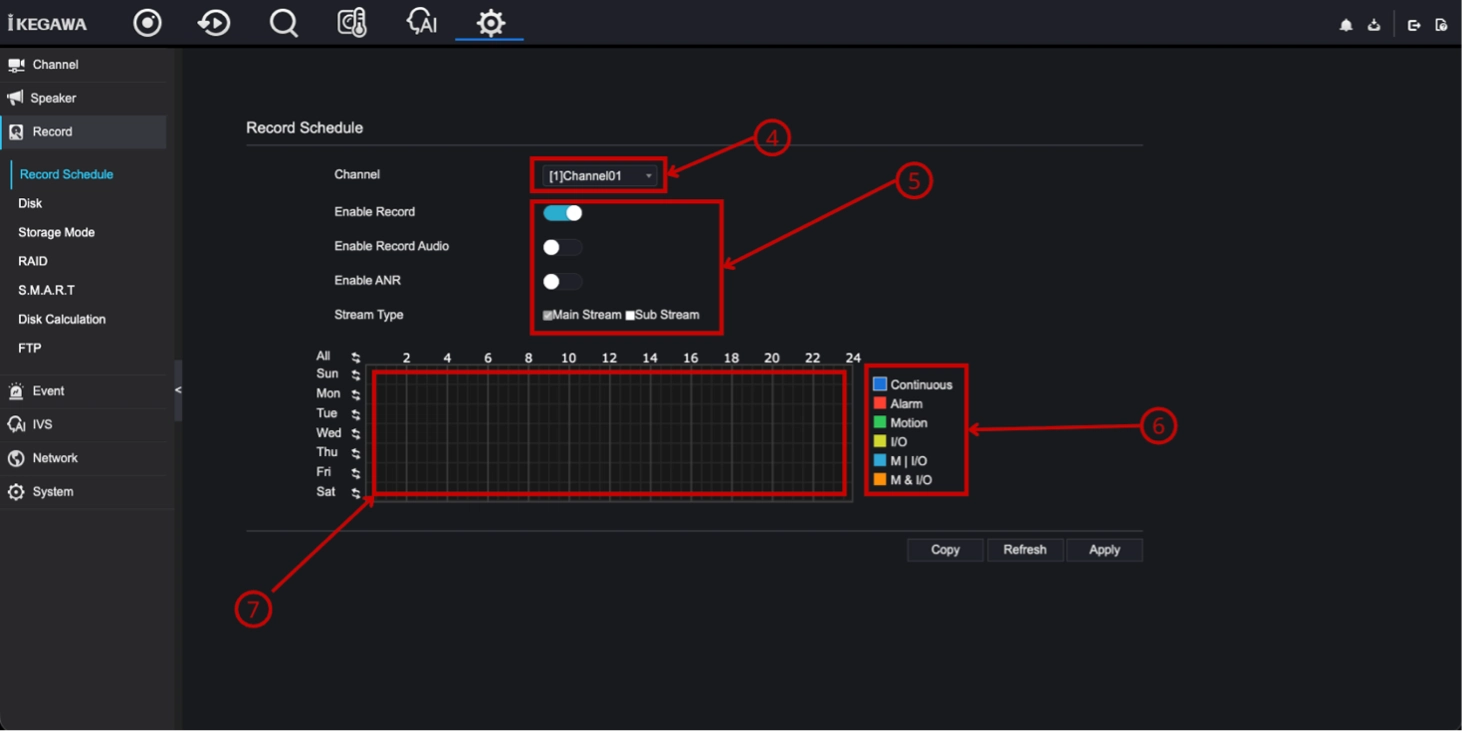
Task: Select Record Schedule in the sidebar
Action: click(67, 175)
